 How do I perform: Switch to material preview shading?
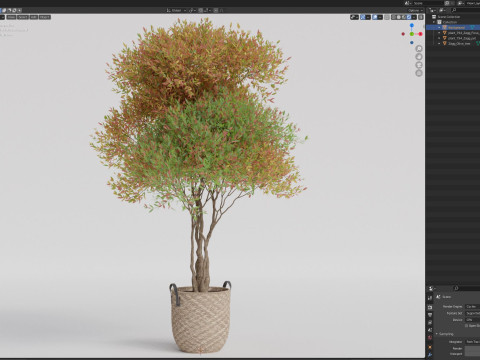coord(404,17)
